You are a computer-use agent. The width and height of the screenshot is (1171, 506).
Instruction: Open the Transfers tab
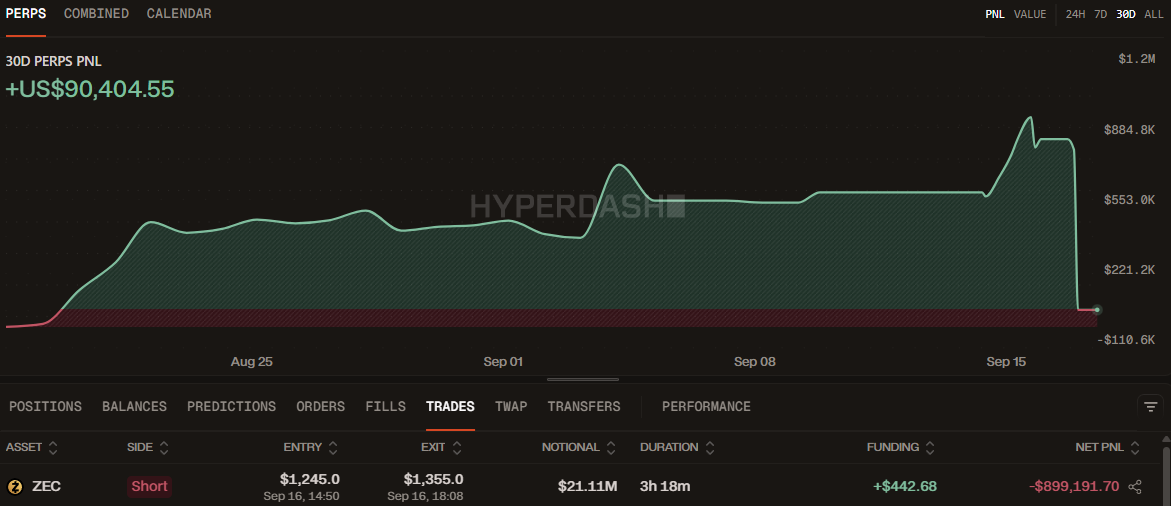[x=584, y=407]
